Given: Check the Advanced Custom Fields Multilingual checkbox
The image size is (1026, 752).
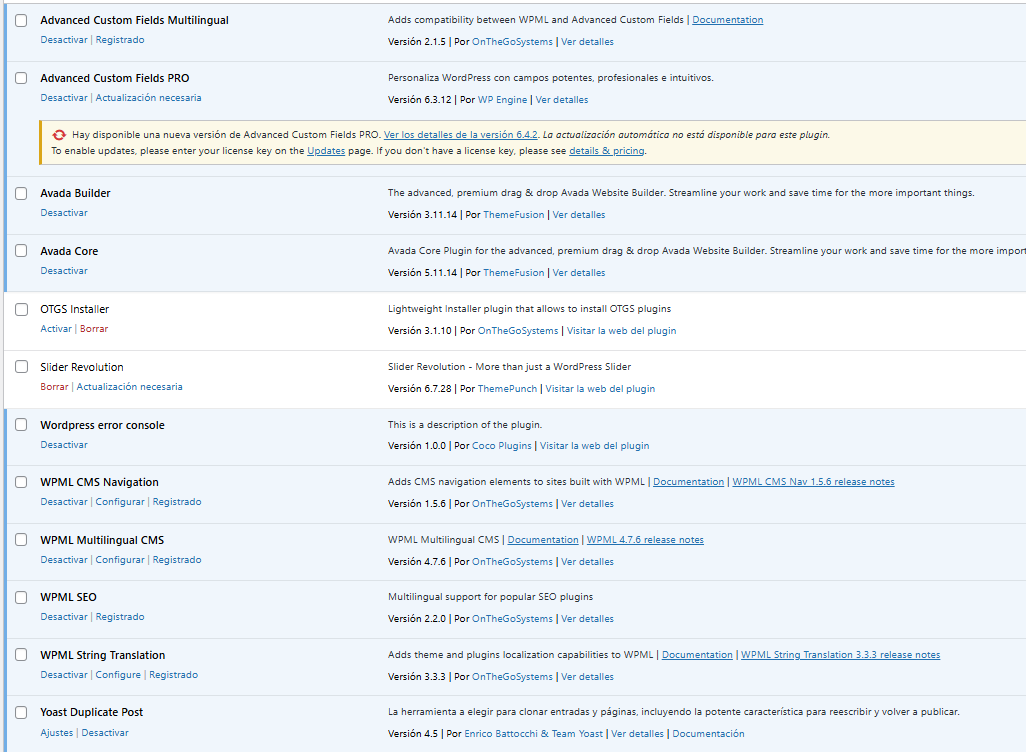Looking at the screenshot, I should point(22,20).
